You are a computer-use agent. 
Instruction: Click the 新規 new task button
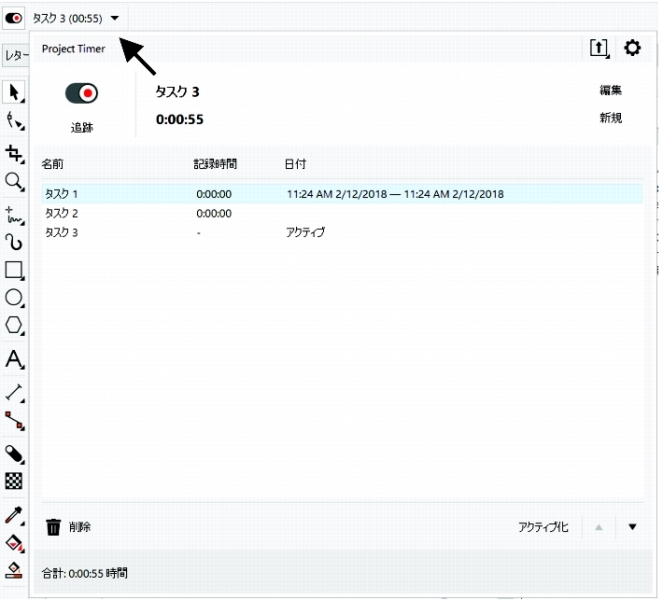610,118
